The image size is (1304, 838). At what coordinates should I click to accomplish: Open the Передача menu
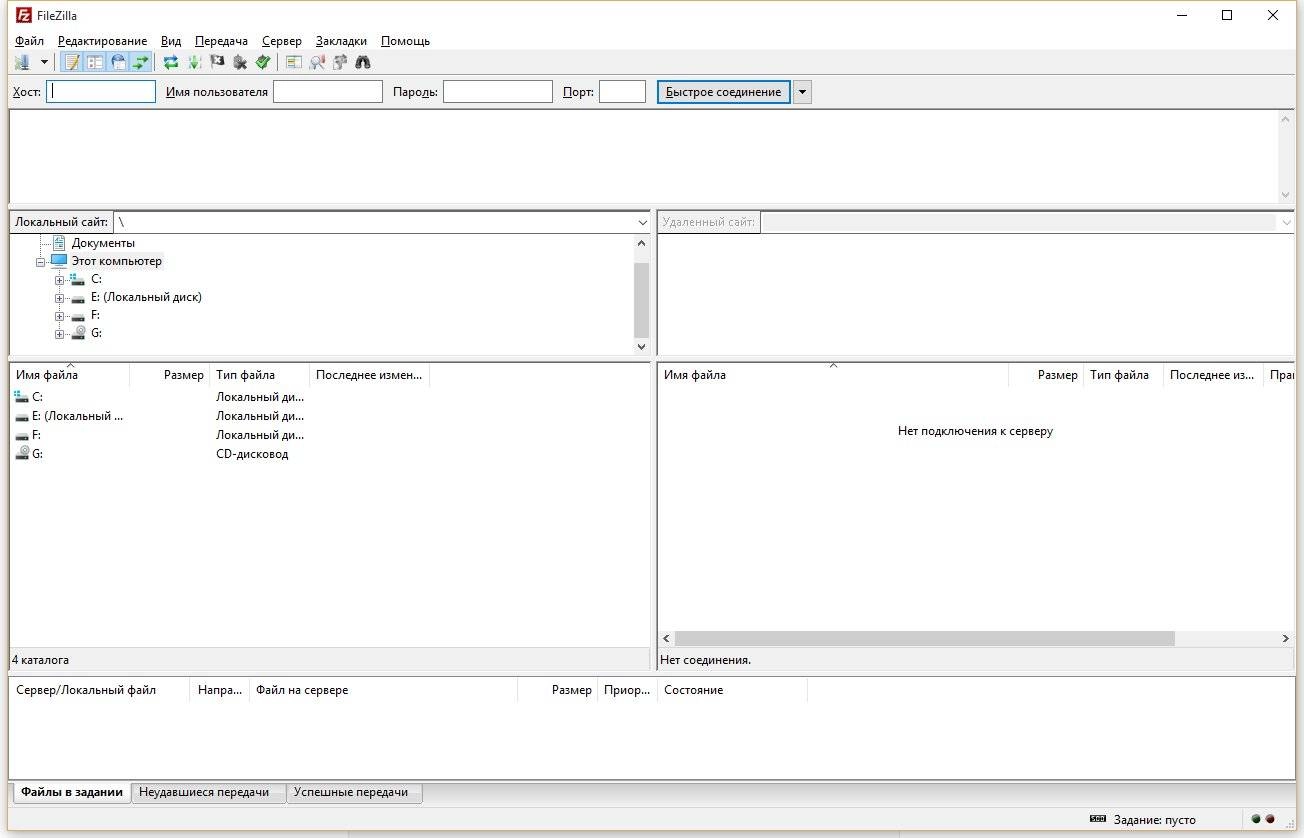221,41
